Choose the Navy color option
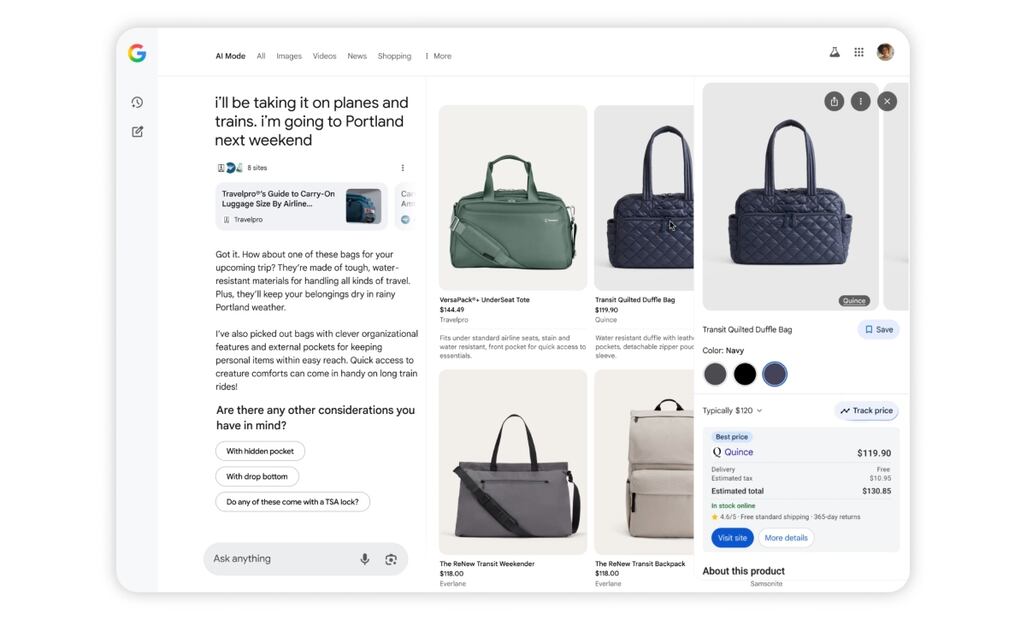Image resolution: width=1026 pixels, height=620 pixels. (775, 374)
